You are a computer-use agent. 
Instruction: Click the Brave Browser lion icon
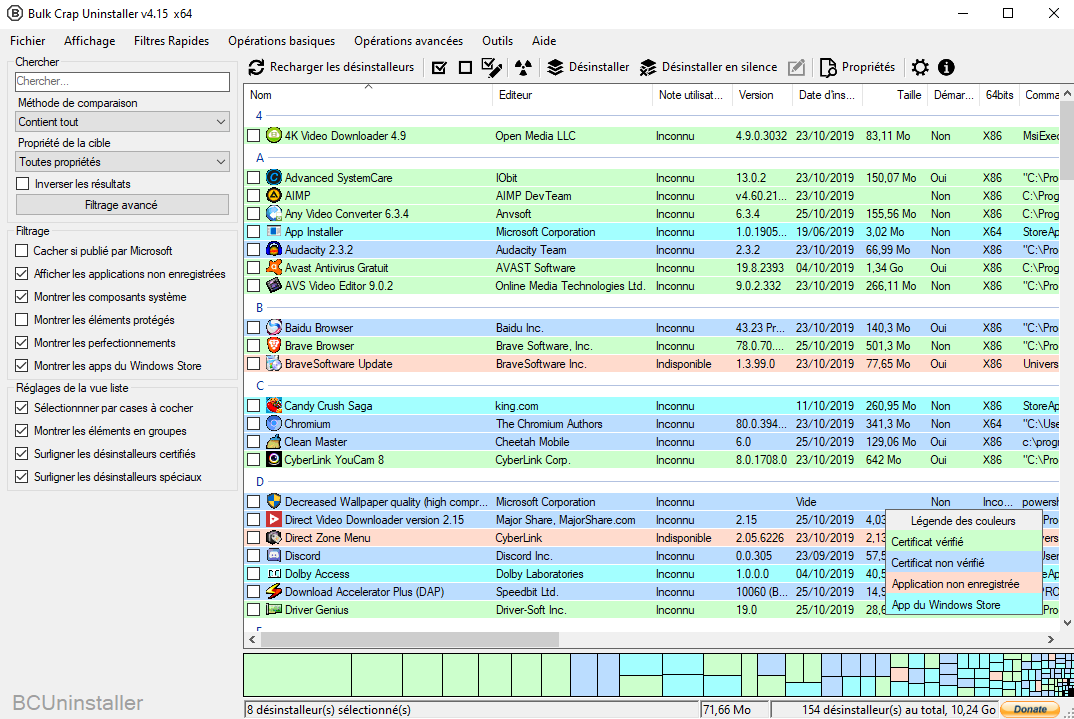click(x=274, y=346)
